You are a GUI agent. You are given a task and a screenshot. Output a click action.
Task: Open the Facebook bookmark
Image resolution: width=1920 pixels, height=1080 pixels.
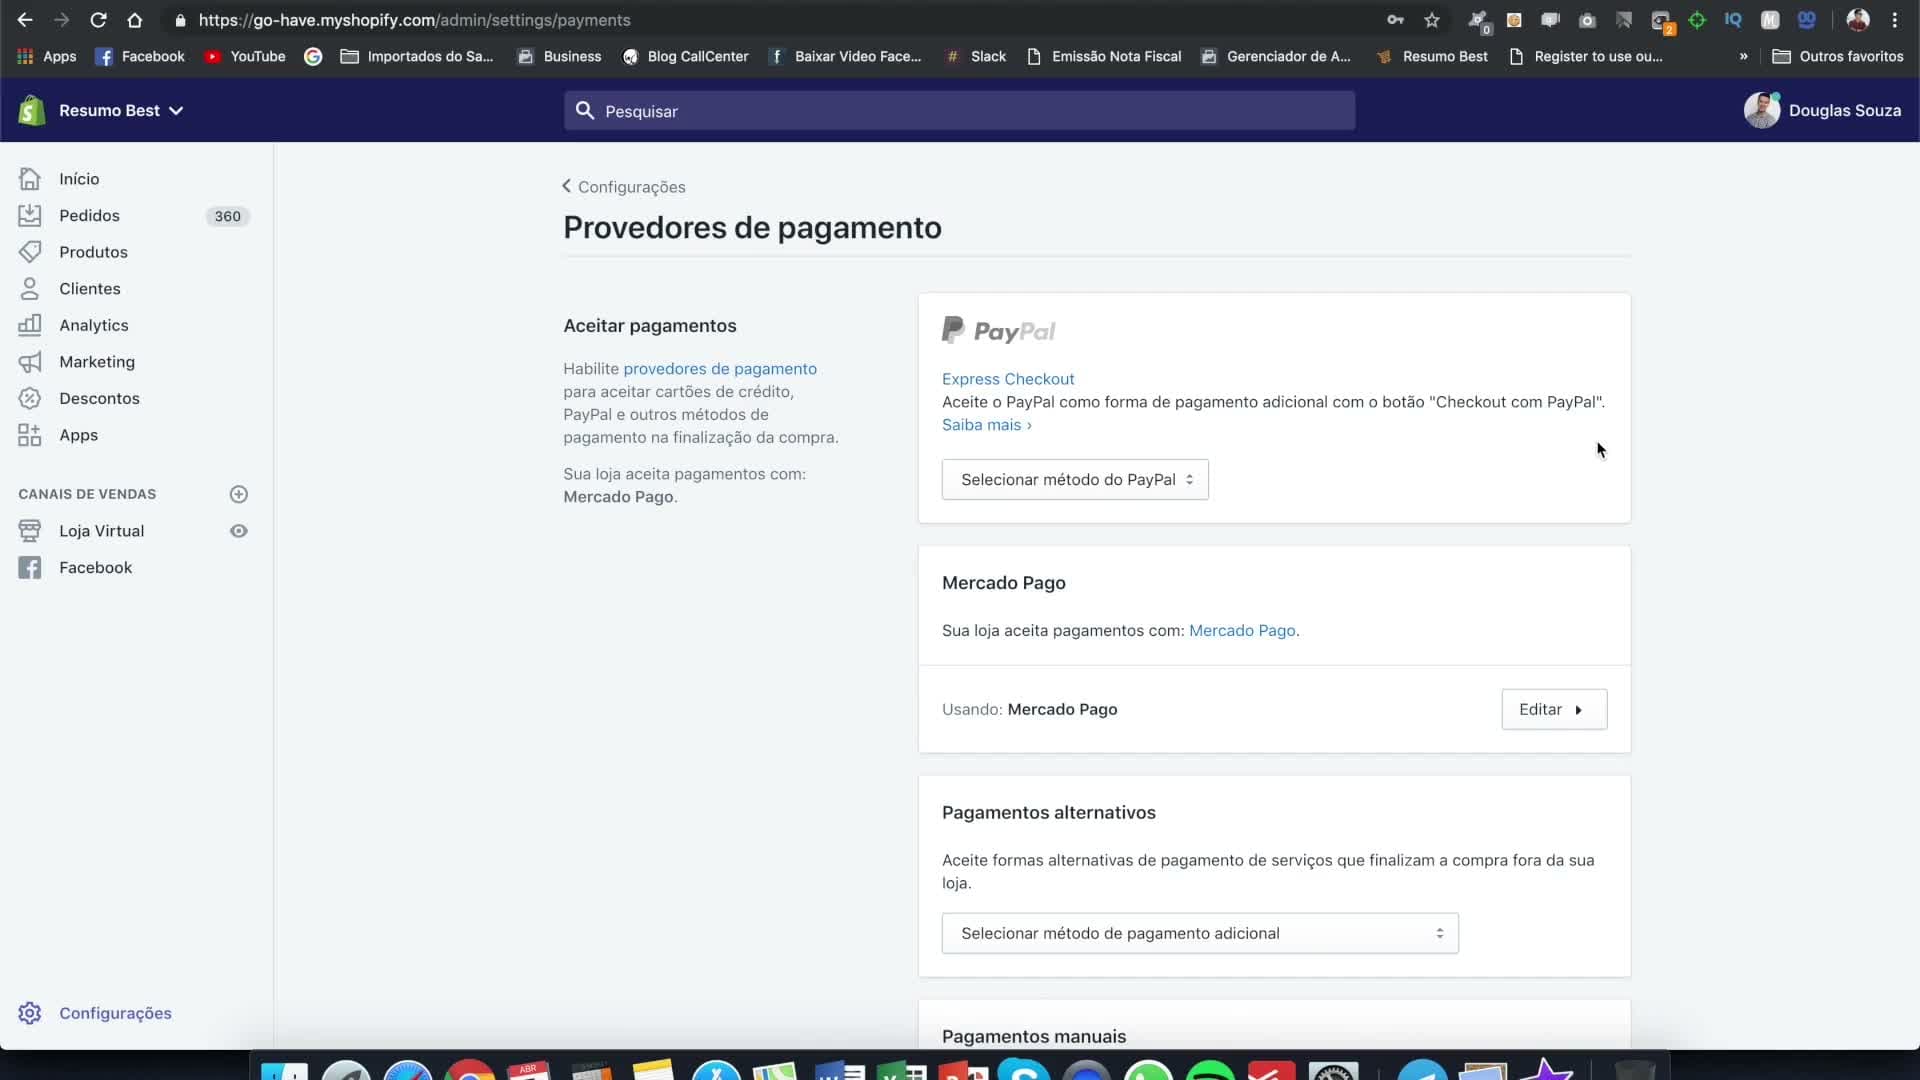(140, 56)
